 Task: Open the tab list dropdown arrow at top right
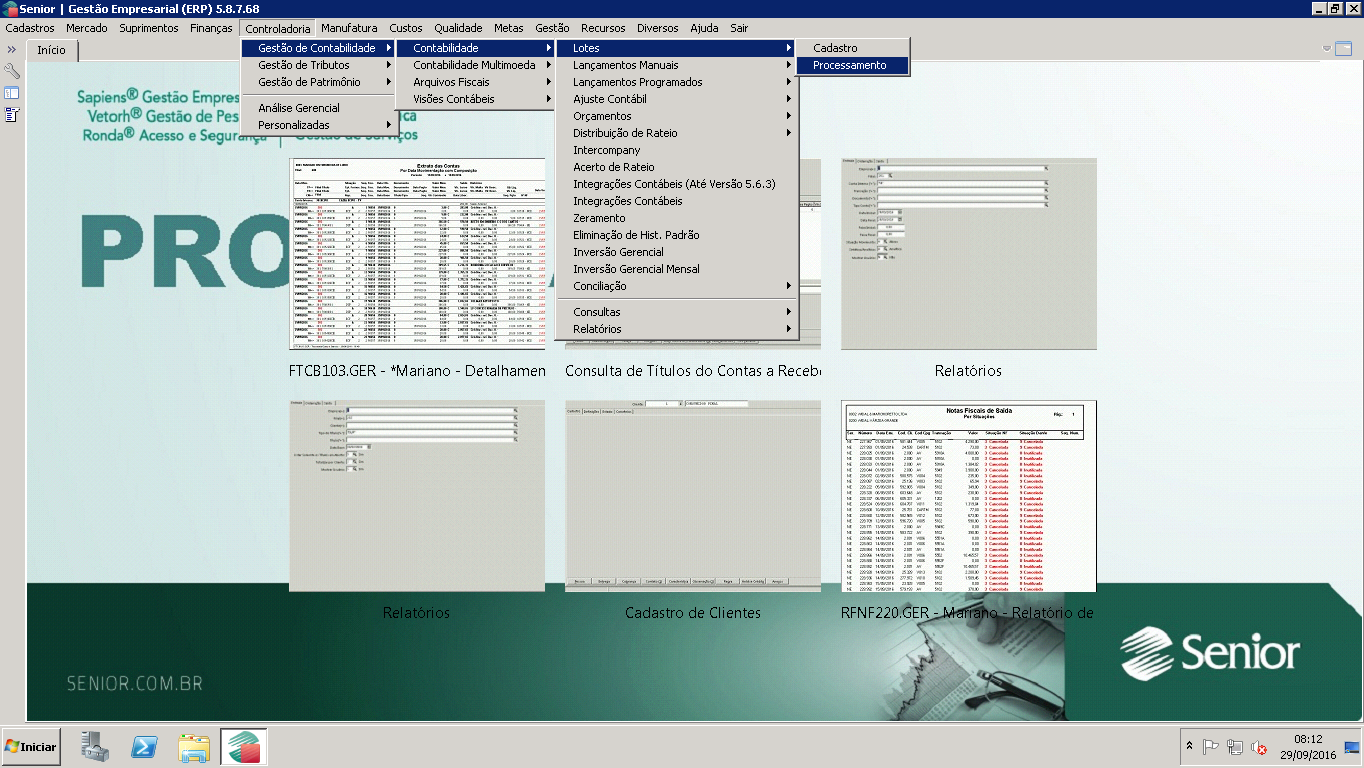tap(1327, 48)
